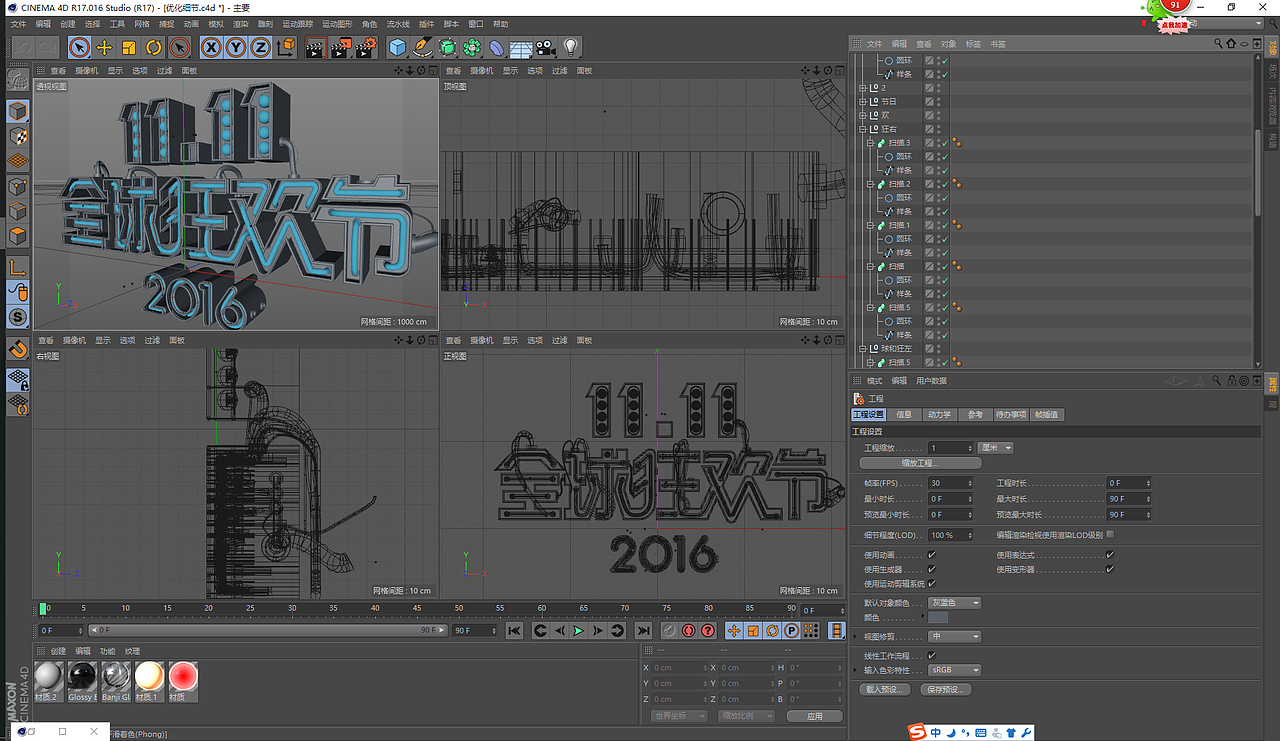This screenshot has height=741, width=1280.
Task: Add a light object
Action: [571, 47]
